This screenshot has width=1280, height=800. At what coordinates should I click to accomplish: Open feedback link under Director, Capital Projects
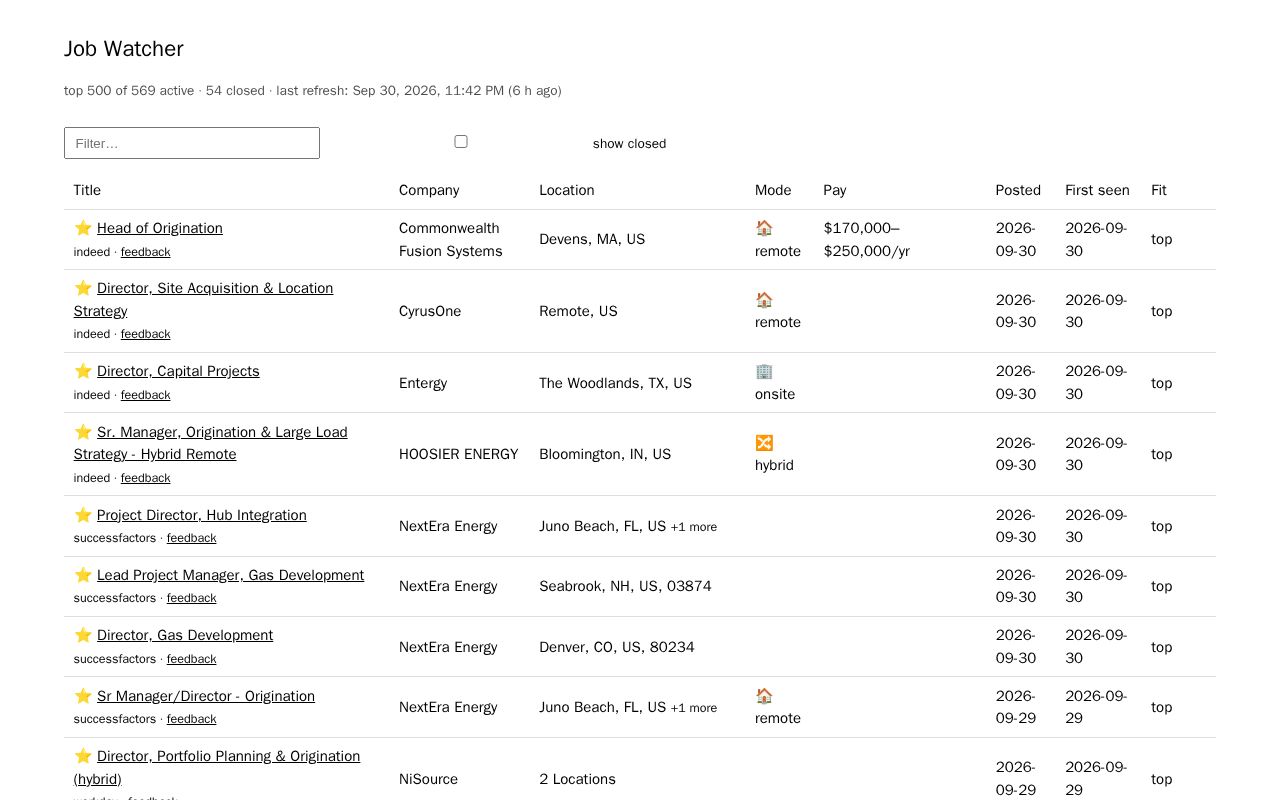(x=146, y=395)
